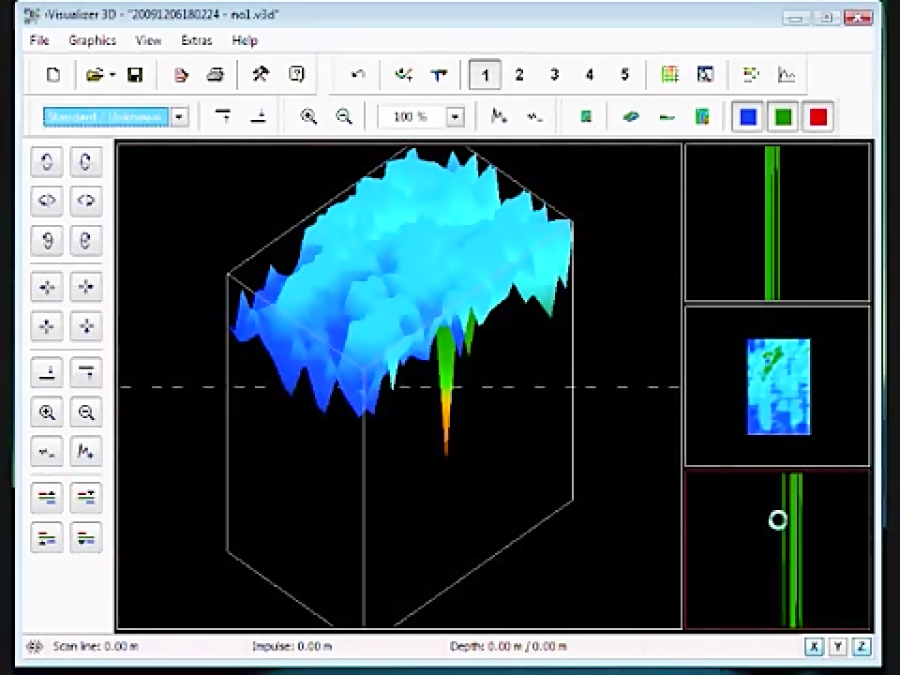The image size is (900, 675).
Task: Open the toolbox wrench-hammer icon
Action: pyautogui.click(x=259, y=75)
